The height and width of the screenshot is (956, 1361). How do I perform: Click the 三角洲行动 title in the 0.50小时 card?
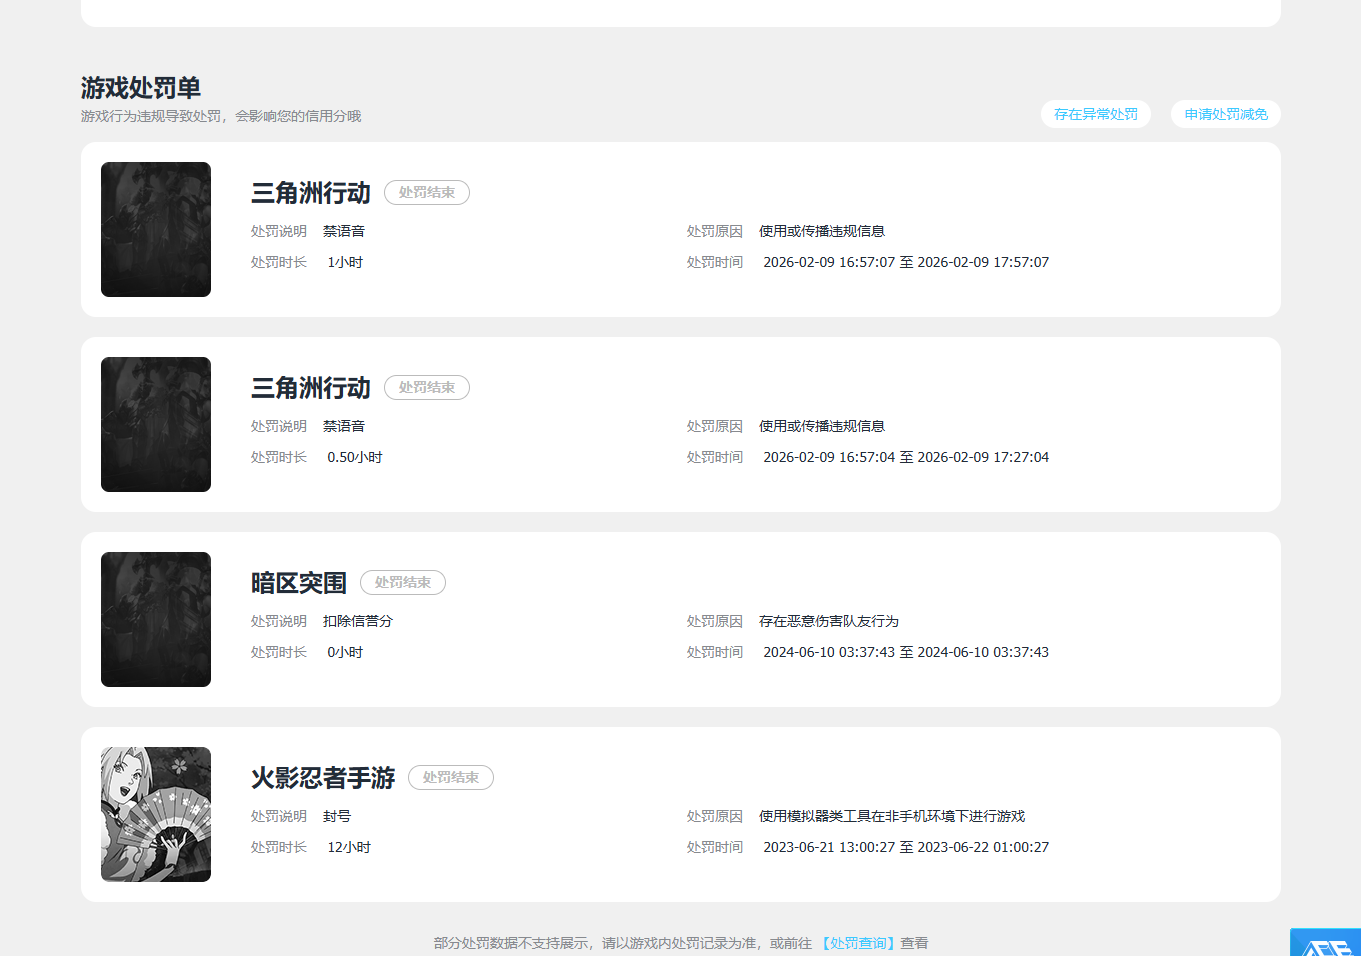coord(311,388)
